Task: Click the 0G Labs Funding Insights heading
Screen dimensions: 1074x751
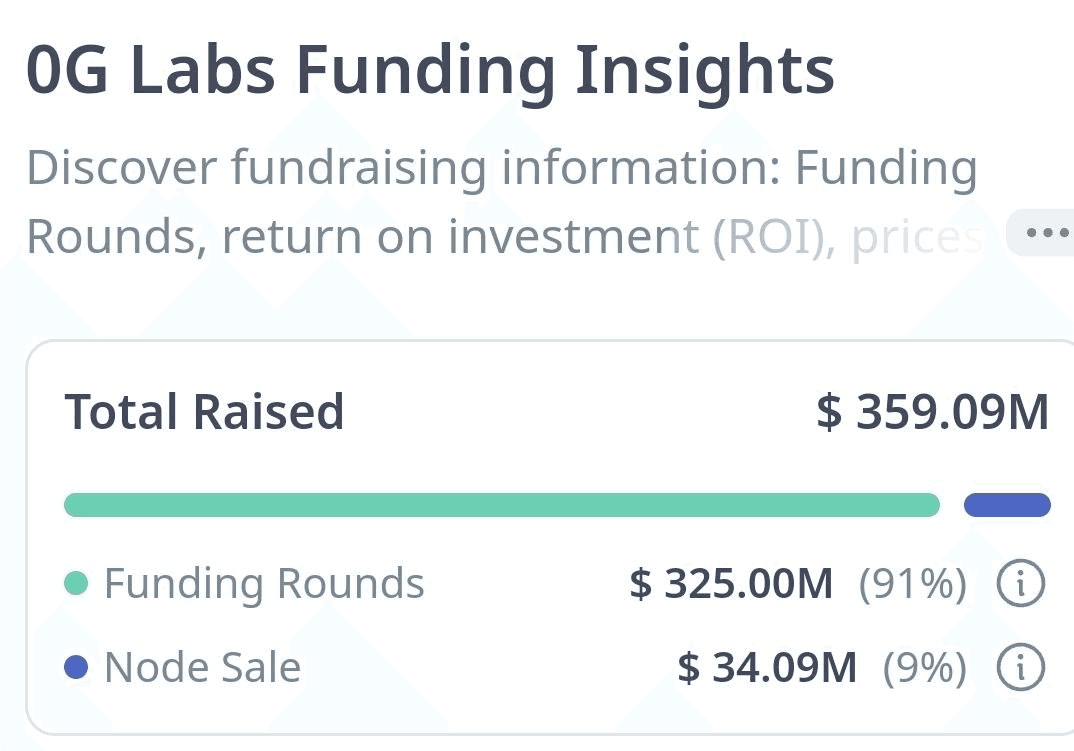Action: 430,71
